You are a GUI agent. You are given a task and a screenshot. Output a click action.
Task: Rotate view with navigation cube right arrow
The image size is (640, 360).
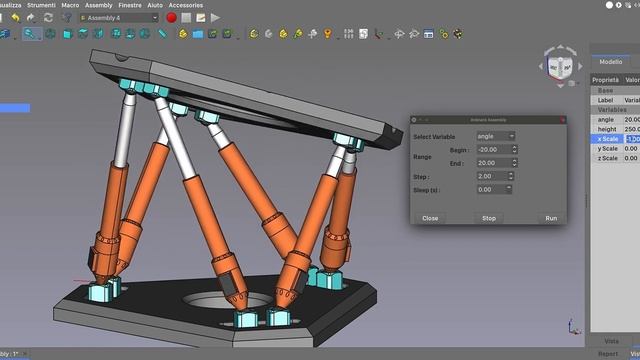580,66
